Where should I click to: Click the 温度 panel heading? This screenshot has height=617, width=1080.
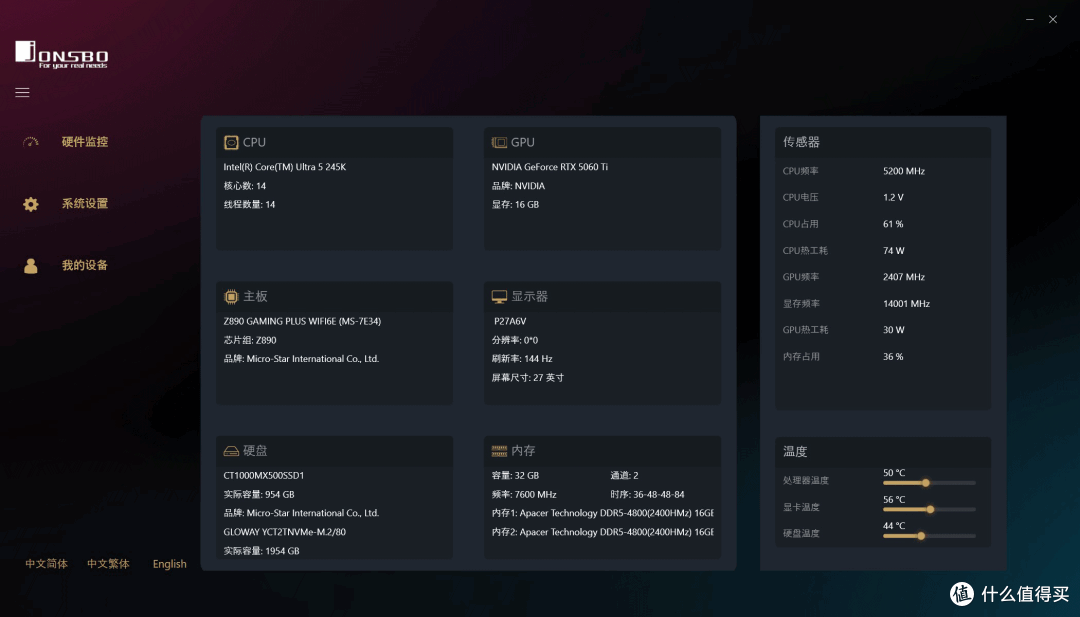coord(795,452)
